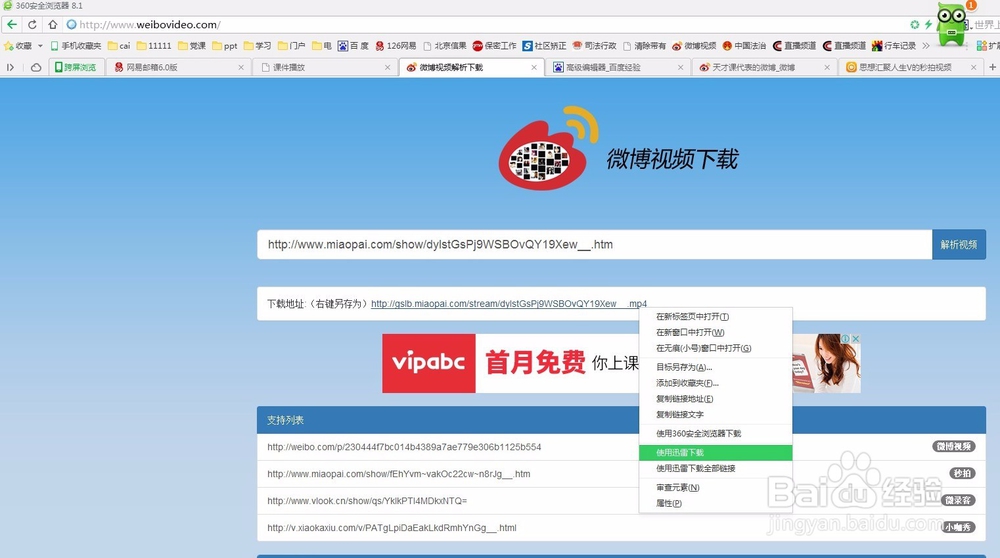Open the 清除带有 bookmark
The width and height of the screenshot is (1000, 558).
644,46
